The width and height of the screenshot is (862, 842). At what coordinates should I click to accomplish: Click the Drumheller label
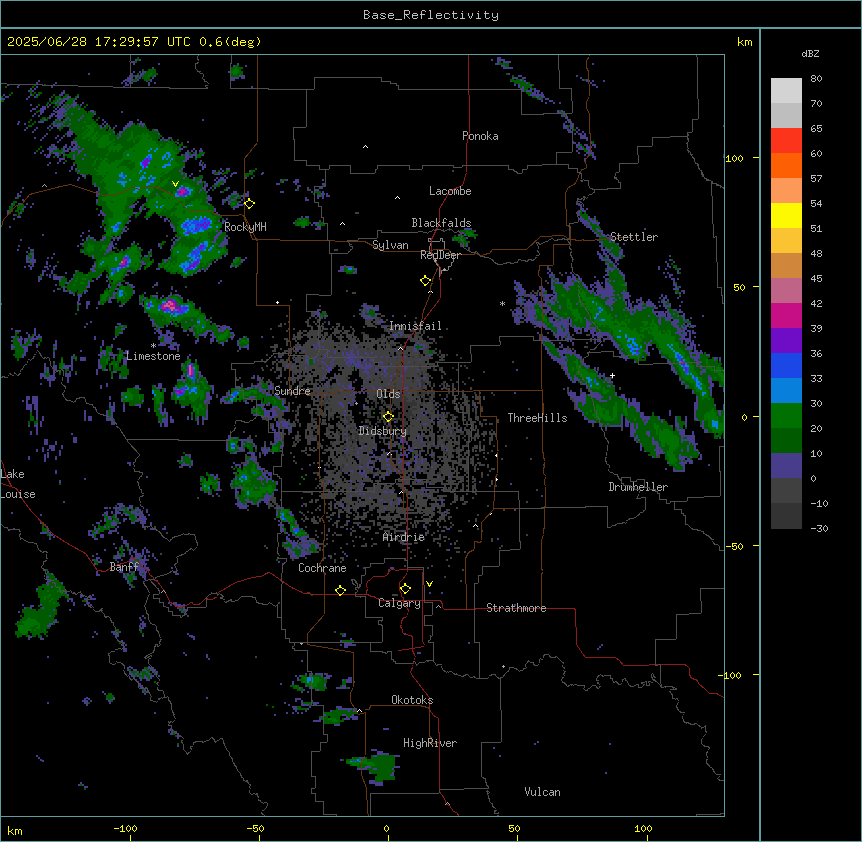pos(638,487)
